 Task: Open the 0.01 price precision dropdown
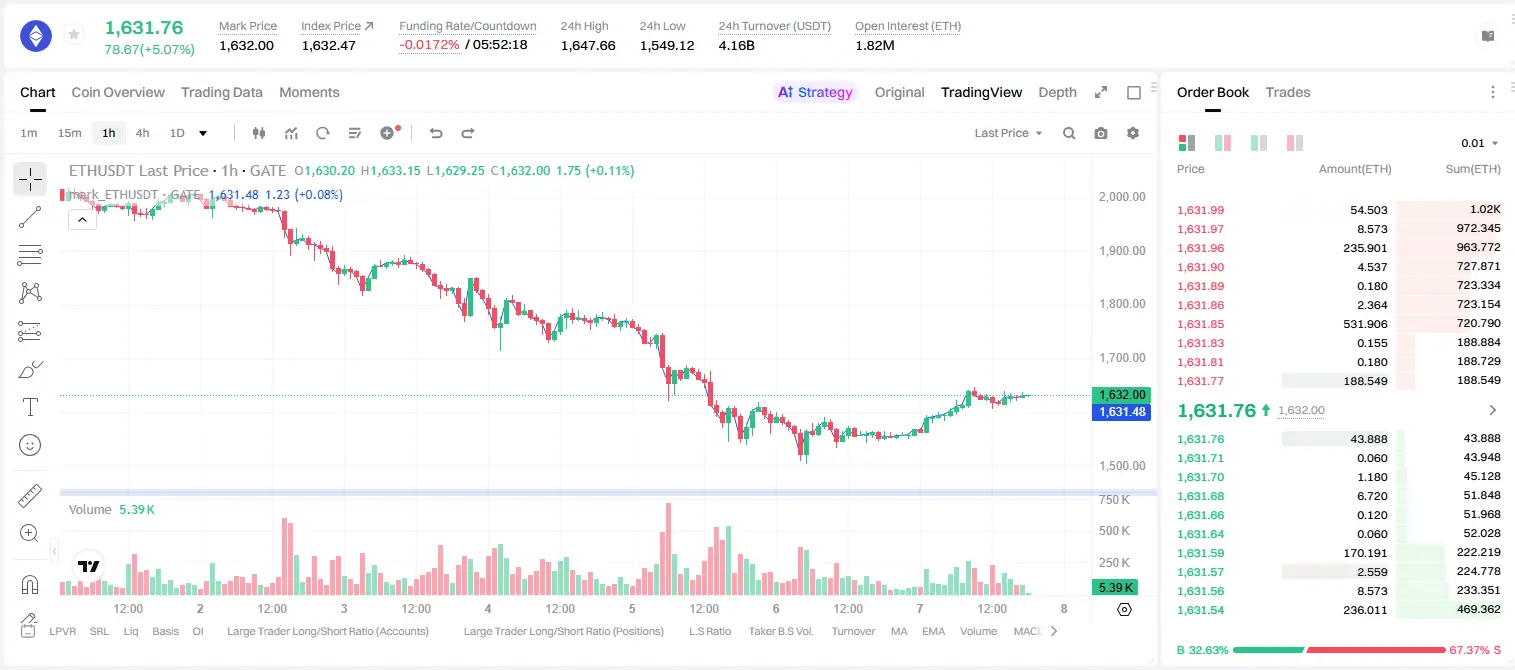[x=1480, y=143]
